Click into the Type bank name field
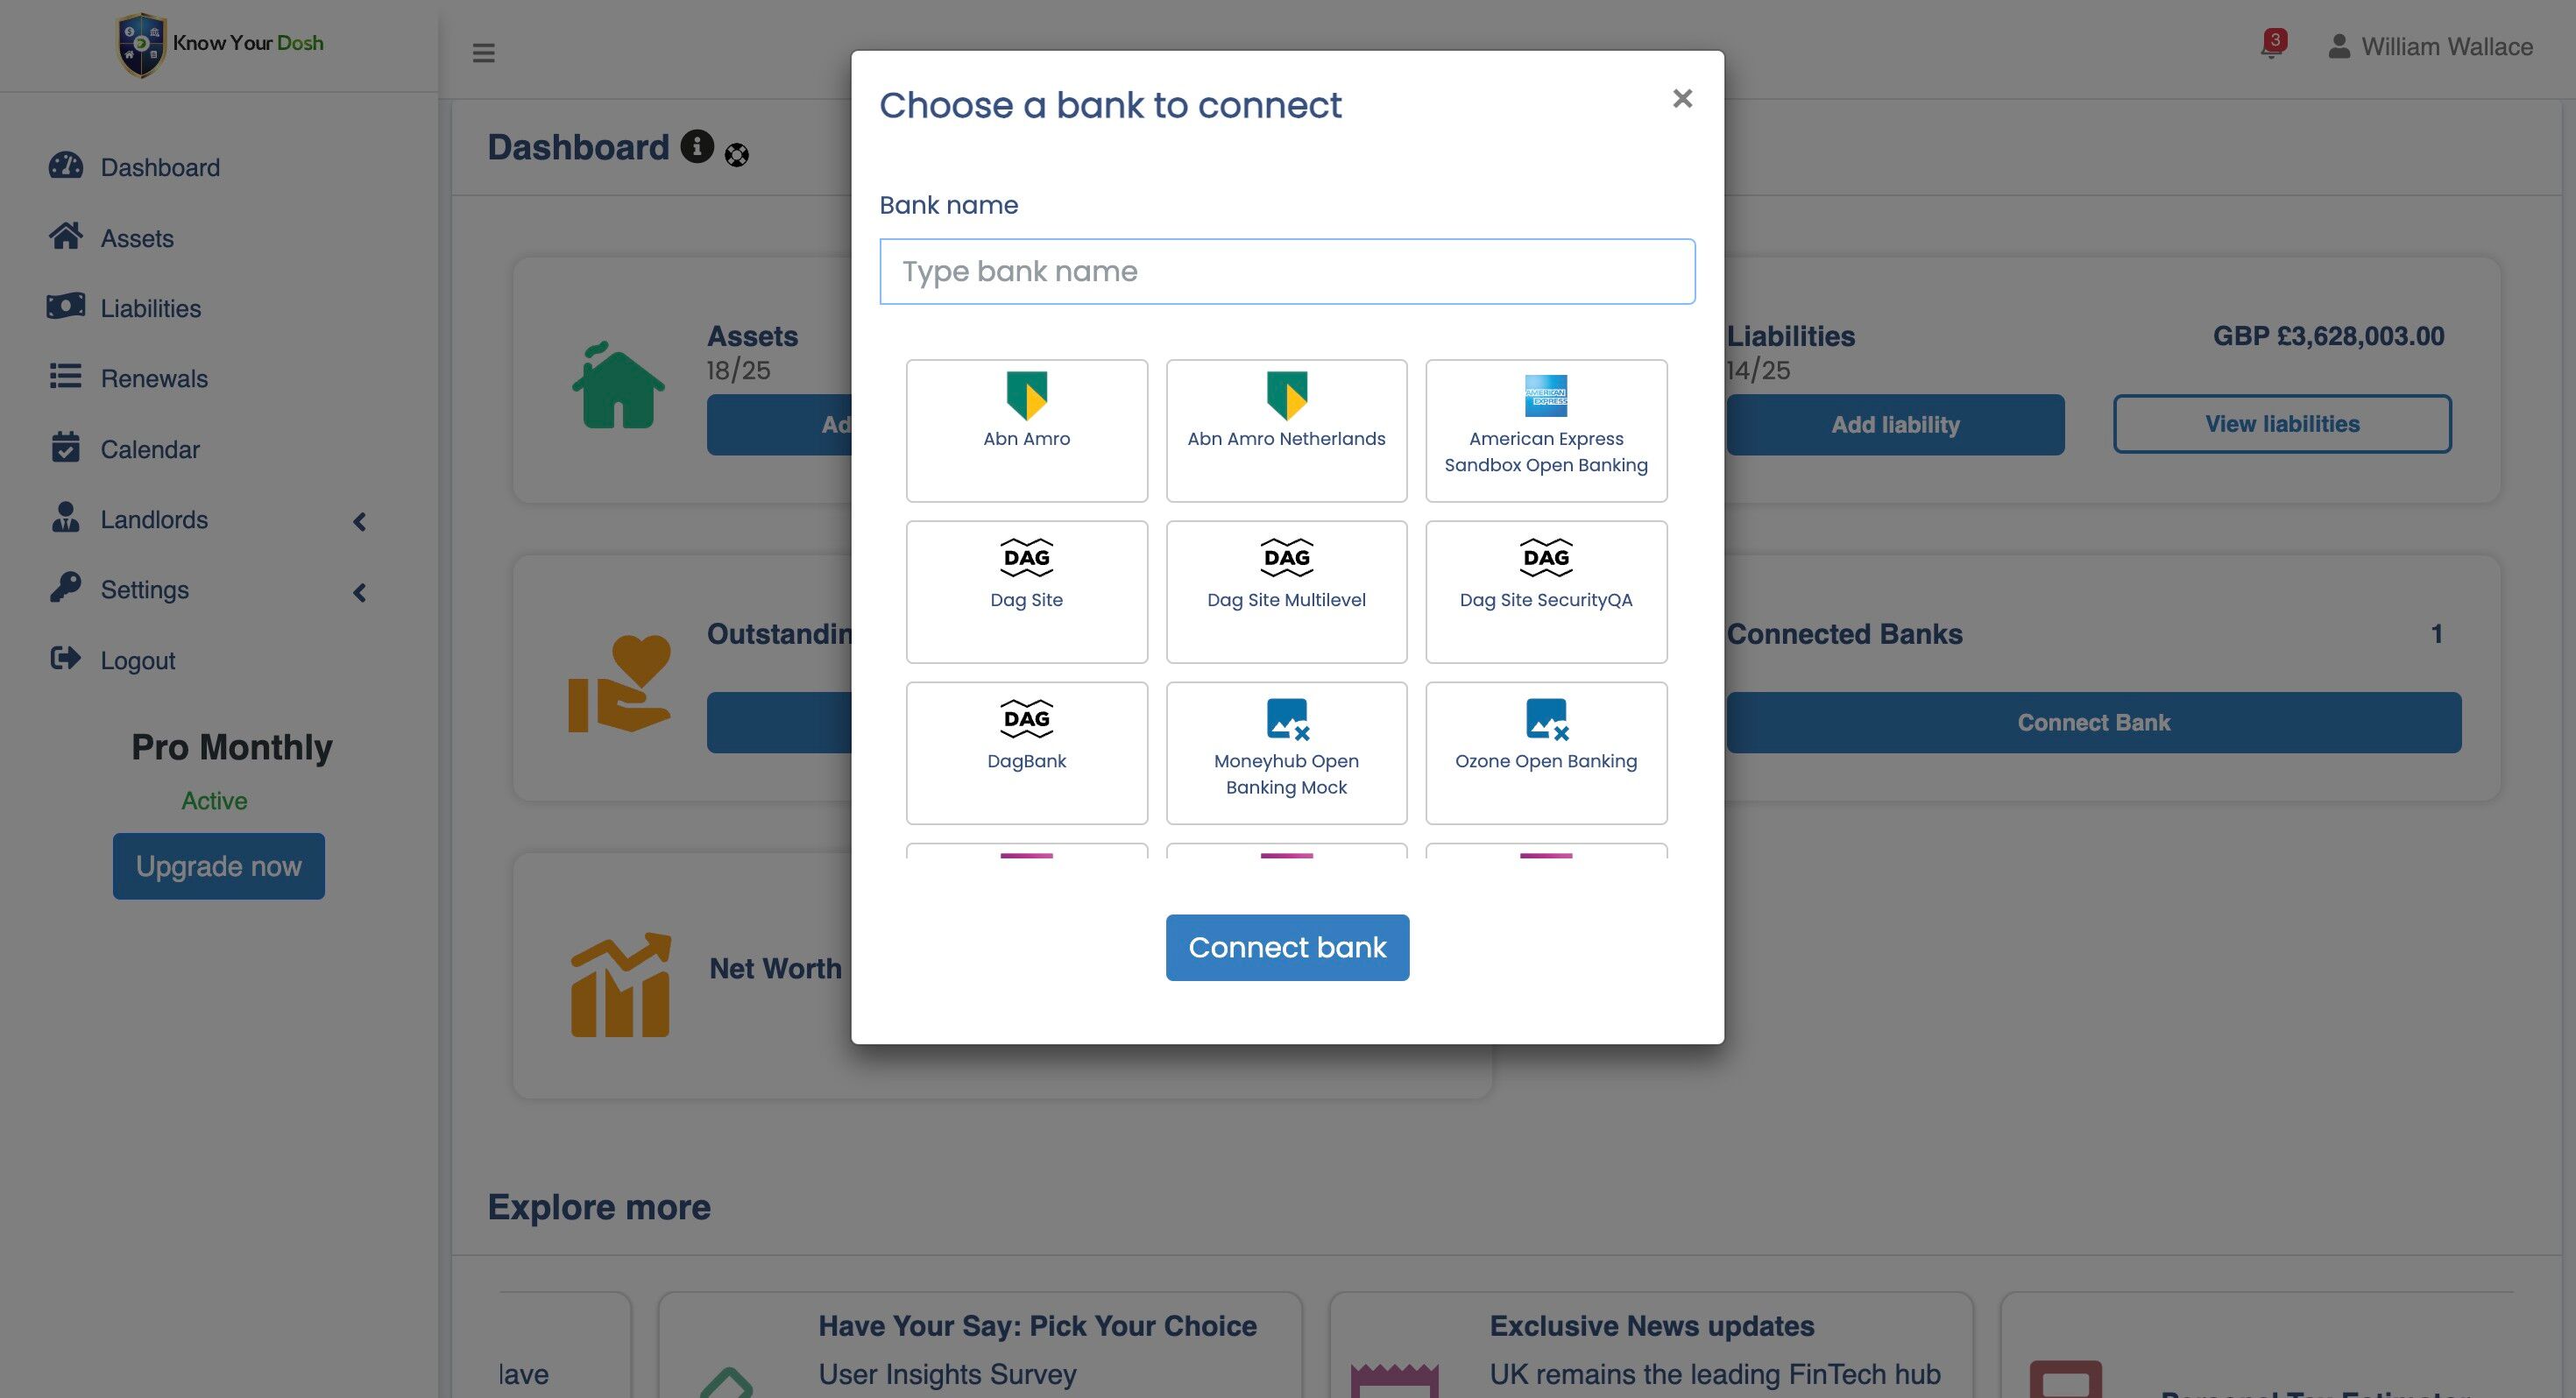Screen dimensions: 2576x1398 1286,271
